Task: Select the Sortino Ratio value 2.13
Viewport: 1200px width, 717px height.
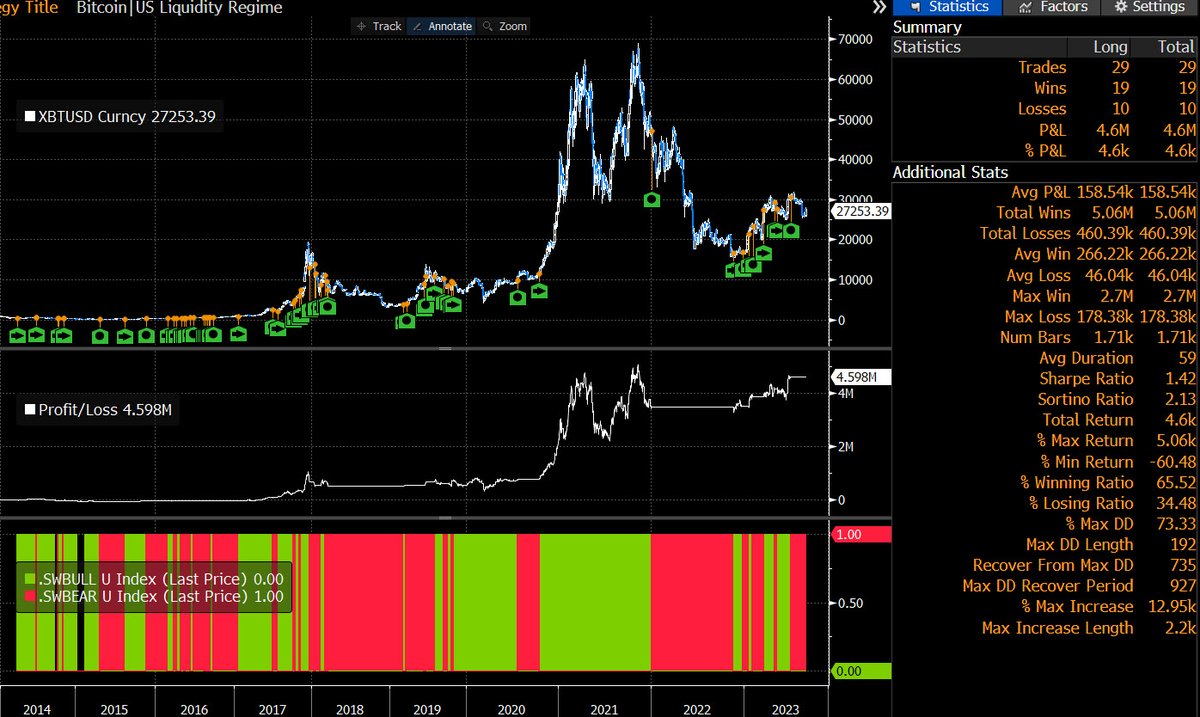Action: tap(1180, 400)
